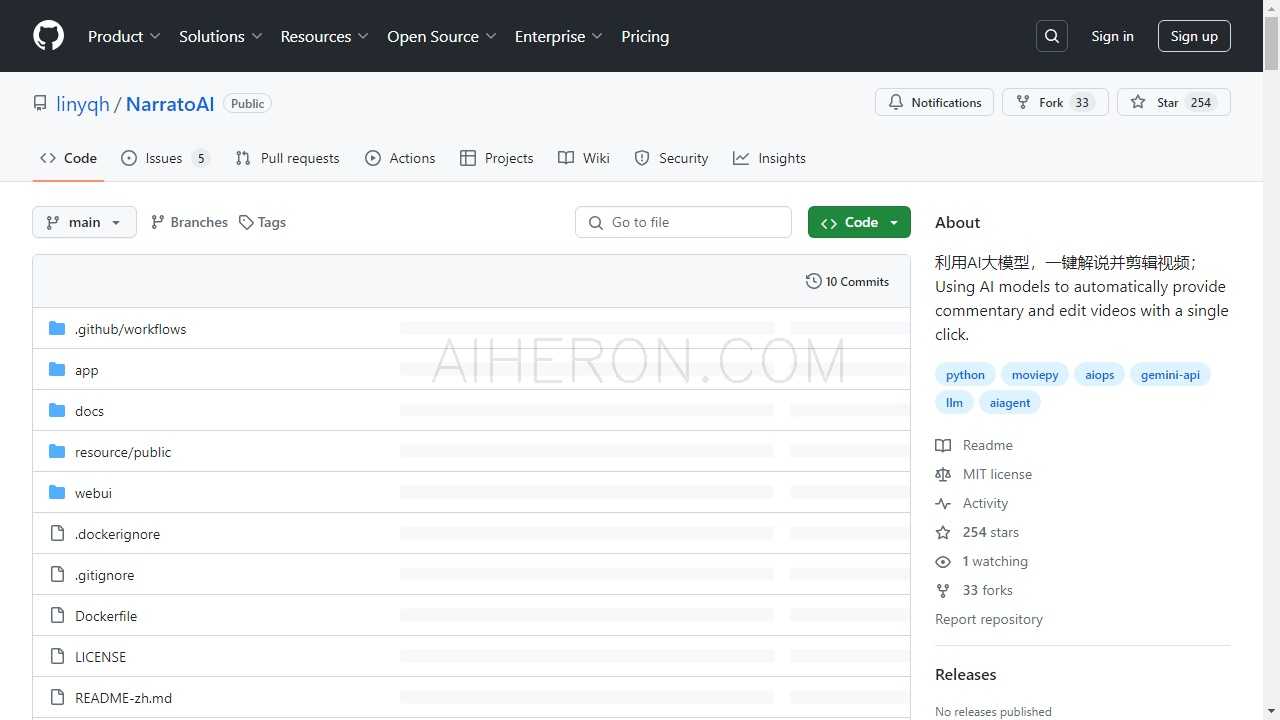This screenshot has height=720, width=1280.
Task: Click the Activity pulse icon
Action: tap(943, 503)
